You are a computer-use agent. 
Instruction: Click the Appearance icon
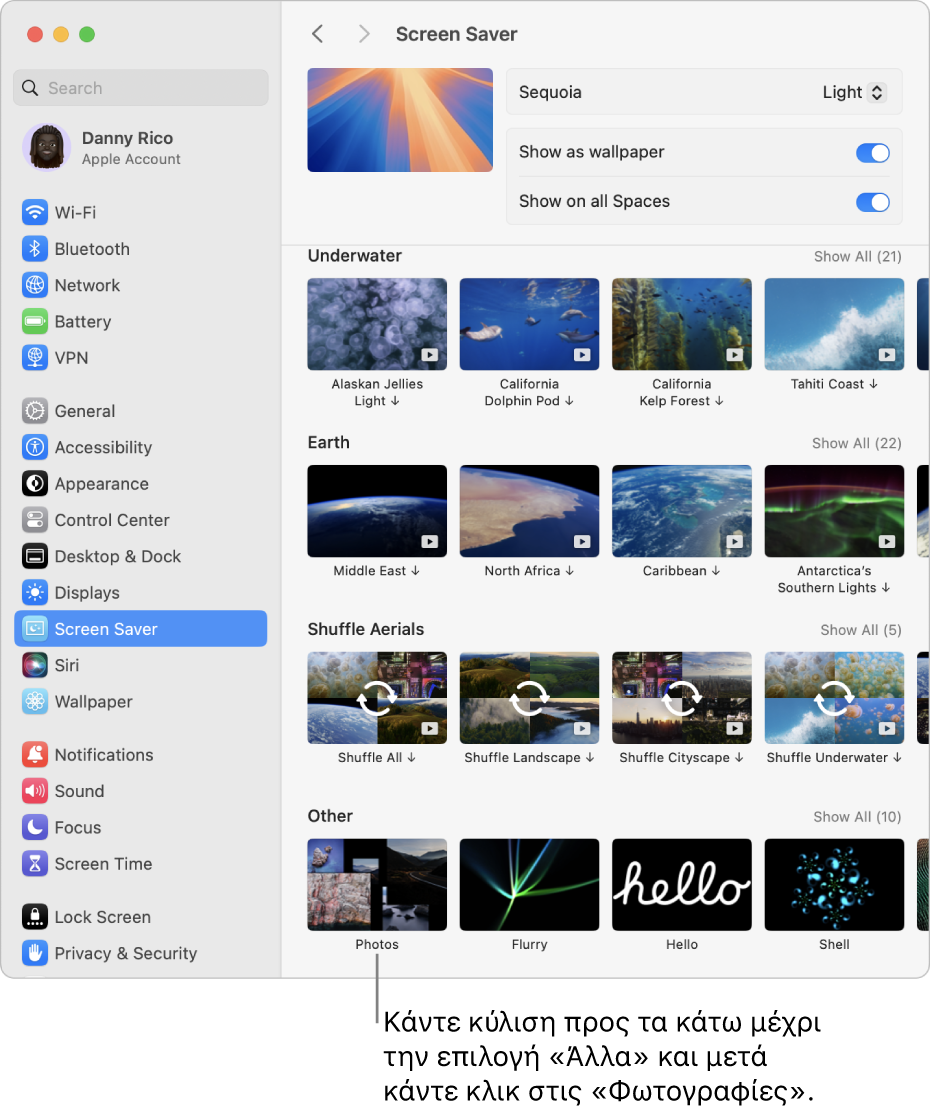point(35,483)
